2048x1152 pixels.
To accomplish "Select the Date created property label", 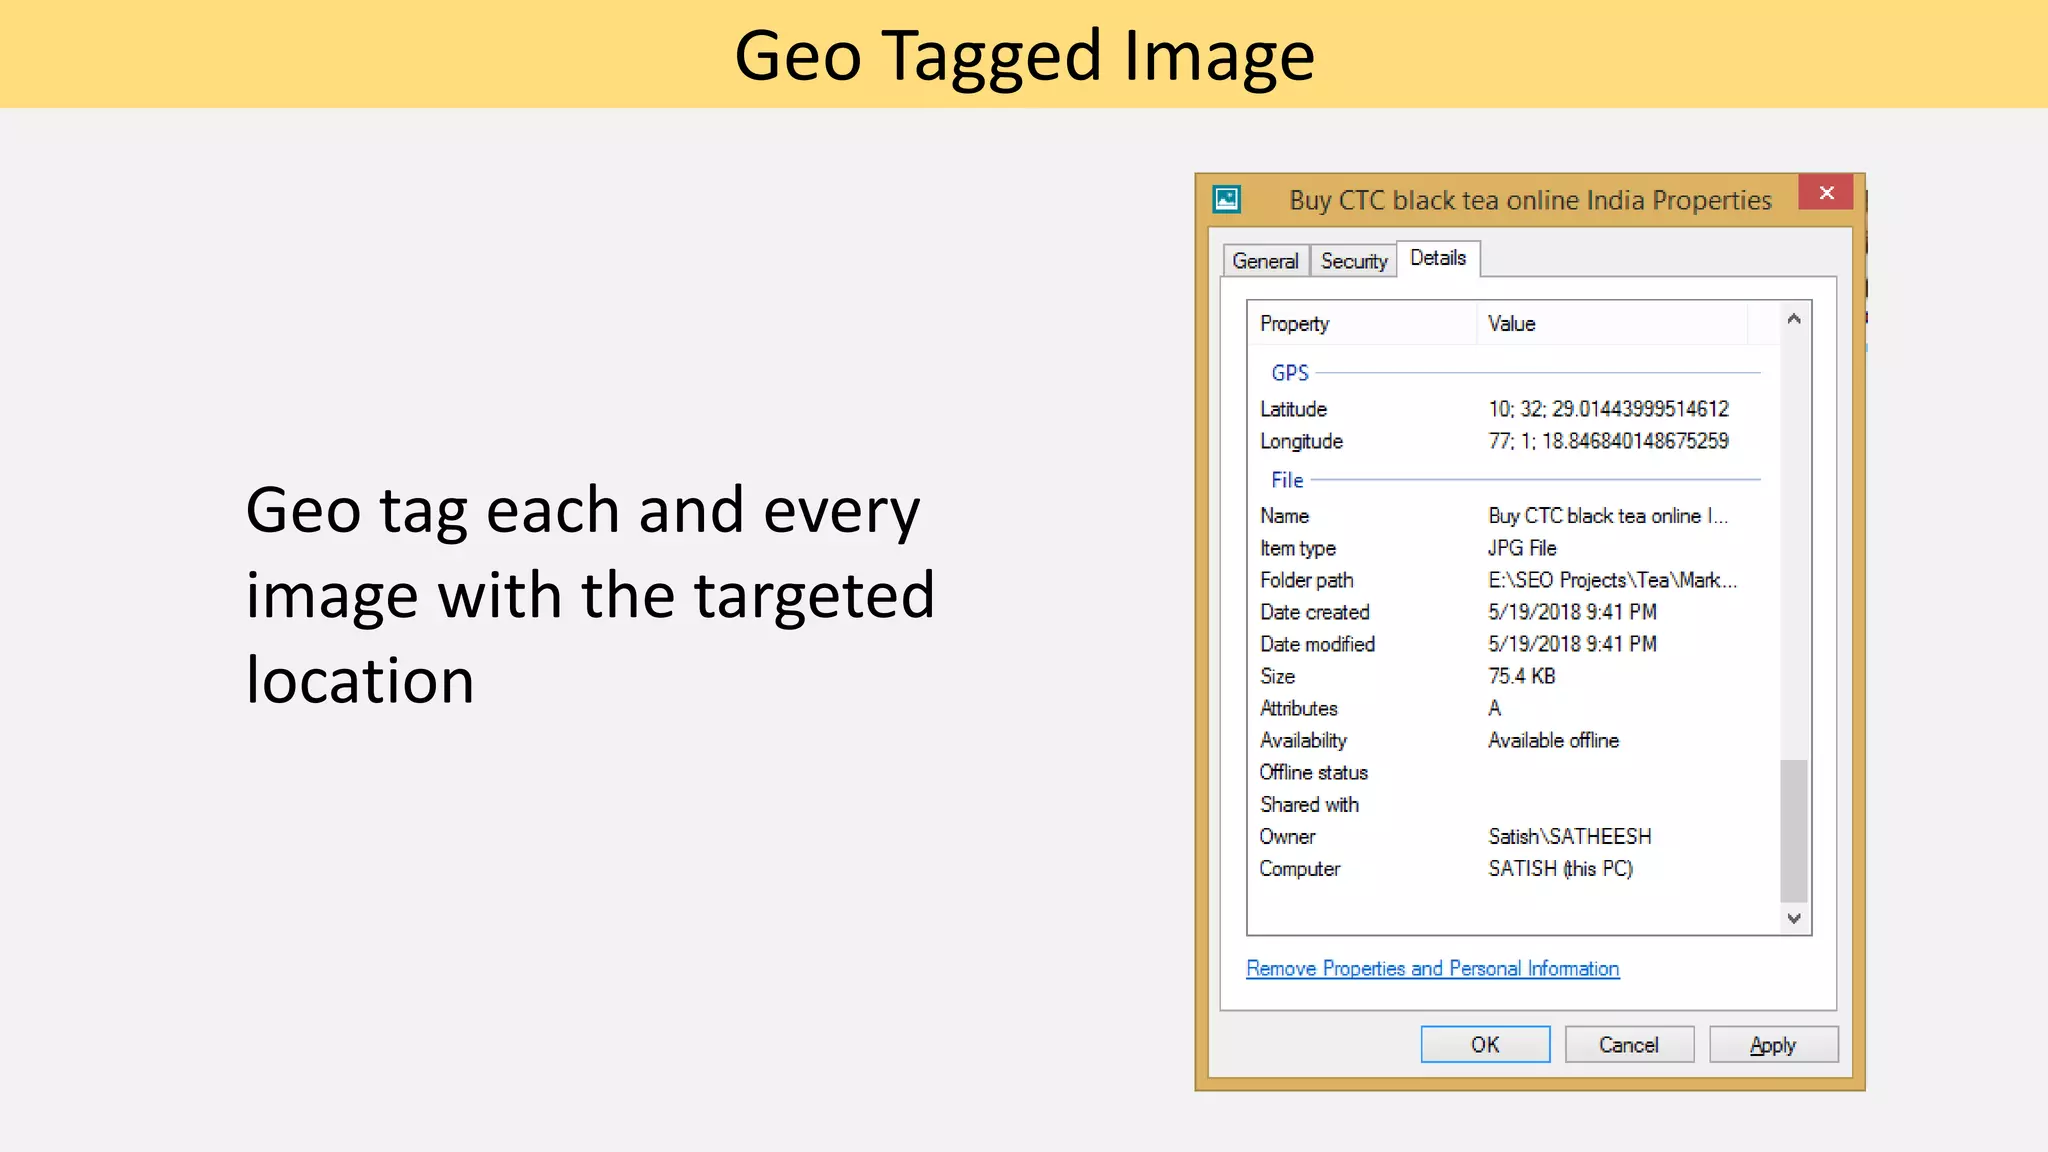I will [1315, 612].
